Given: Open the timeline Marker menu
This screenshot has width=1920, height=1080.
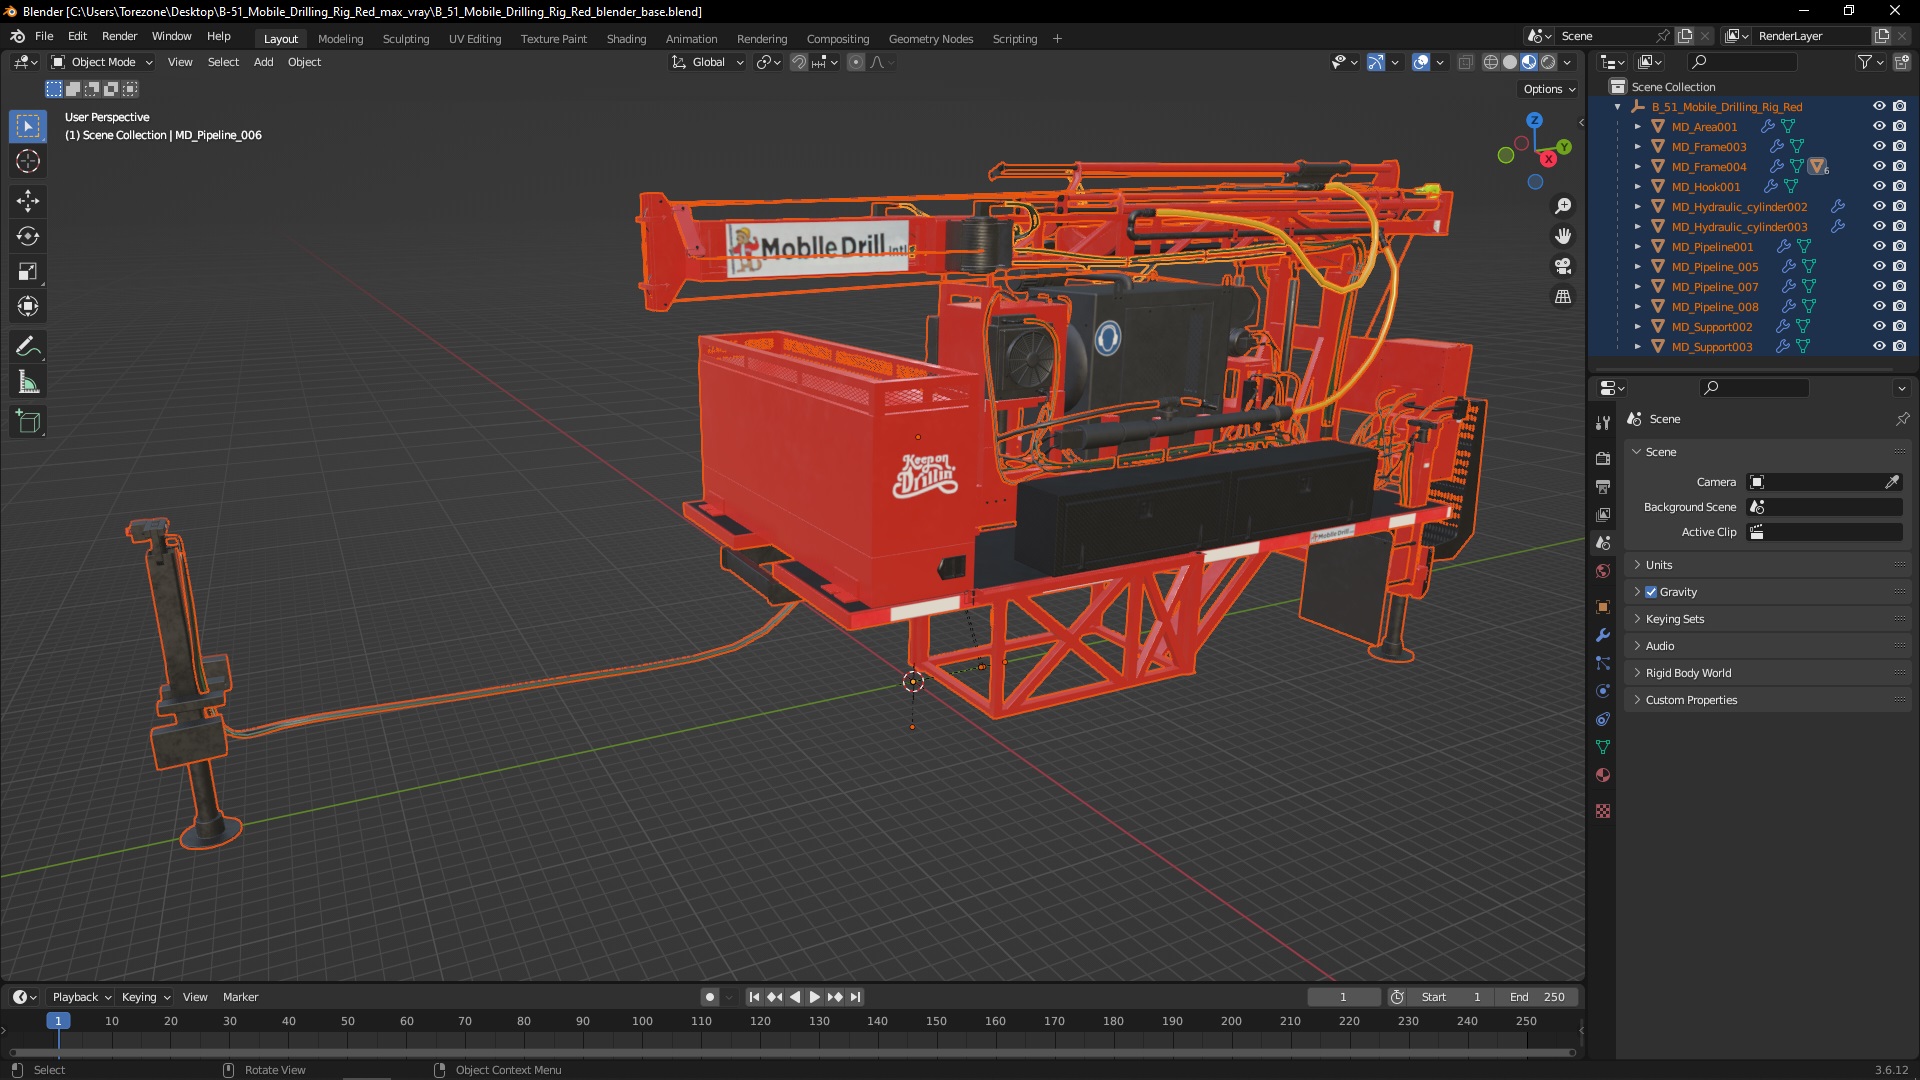Looking at the screenshot, I should coord(240,997).
